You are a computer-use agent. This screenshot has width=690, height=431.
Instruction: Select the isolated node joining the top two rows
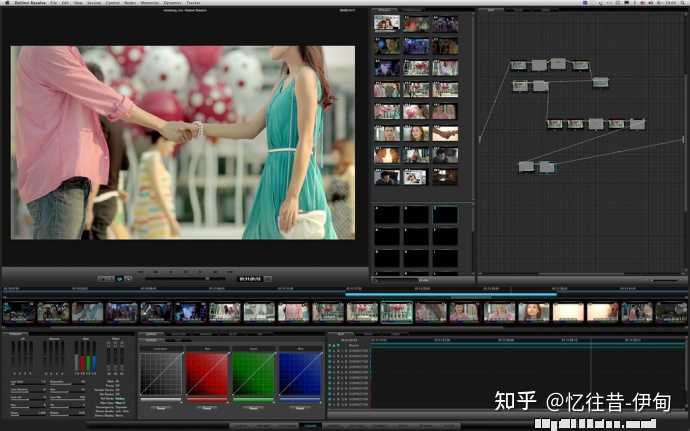[600, 82]
